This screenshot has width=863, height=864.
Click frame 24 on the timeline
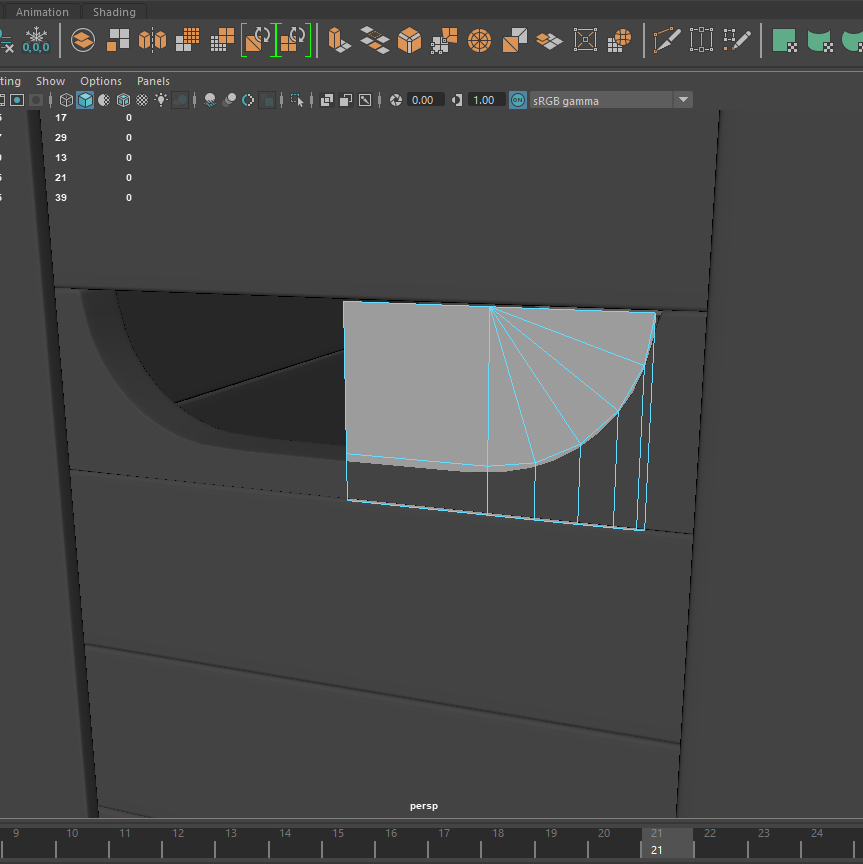click(x=817, y=833)
